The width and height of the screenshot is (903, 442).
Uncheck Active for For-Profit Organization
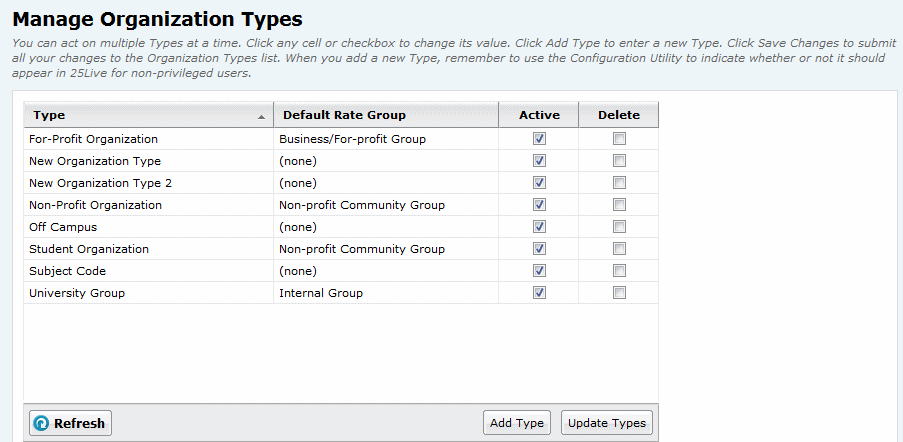[x=539, y=139]
